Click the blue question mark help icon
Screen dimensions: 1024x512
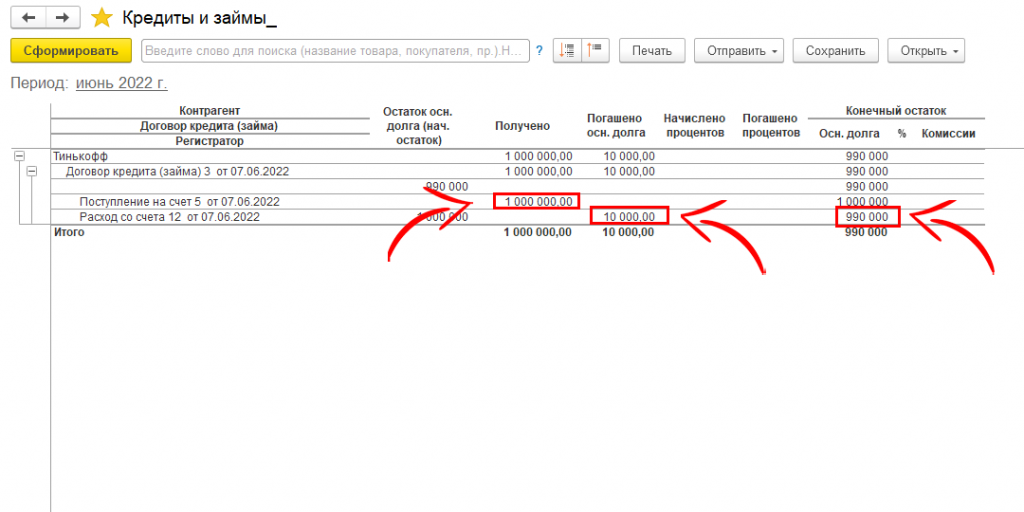[x=540, y=50]
